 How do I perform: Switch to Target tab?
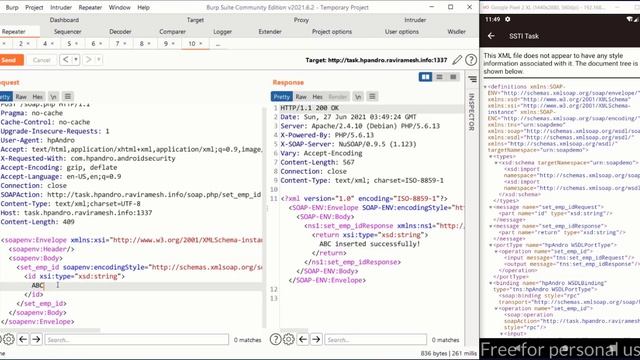[195, 20]
